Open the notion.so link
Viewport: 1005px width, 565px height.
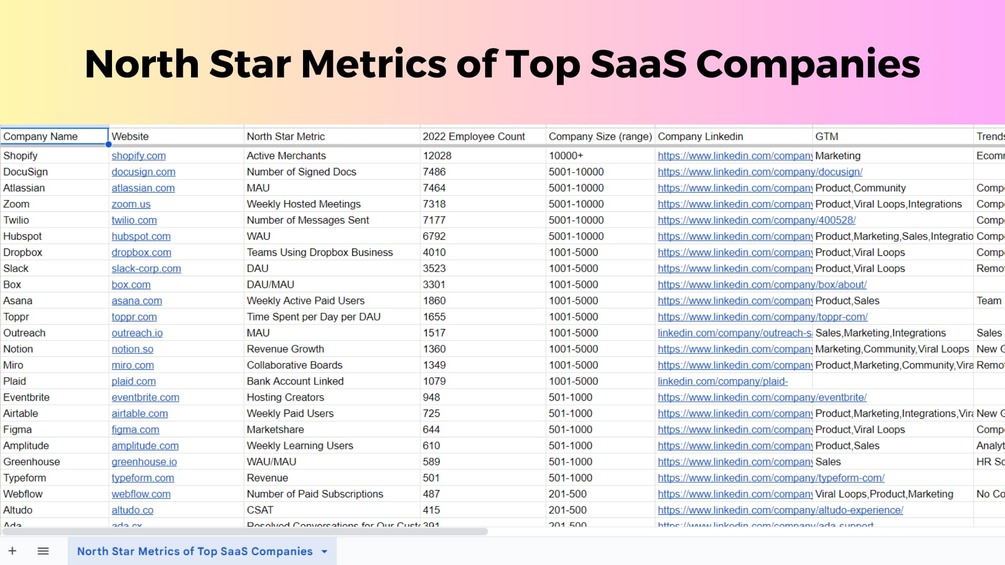[133, 349]
